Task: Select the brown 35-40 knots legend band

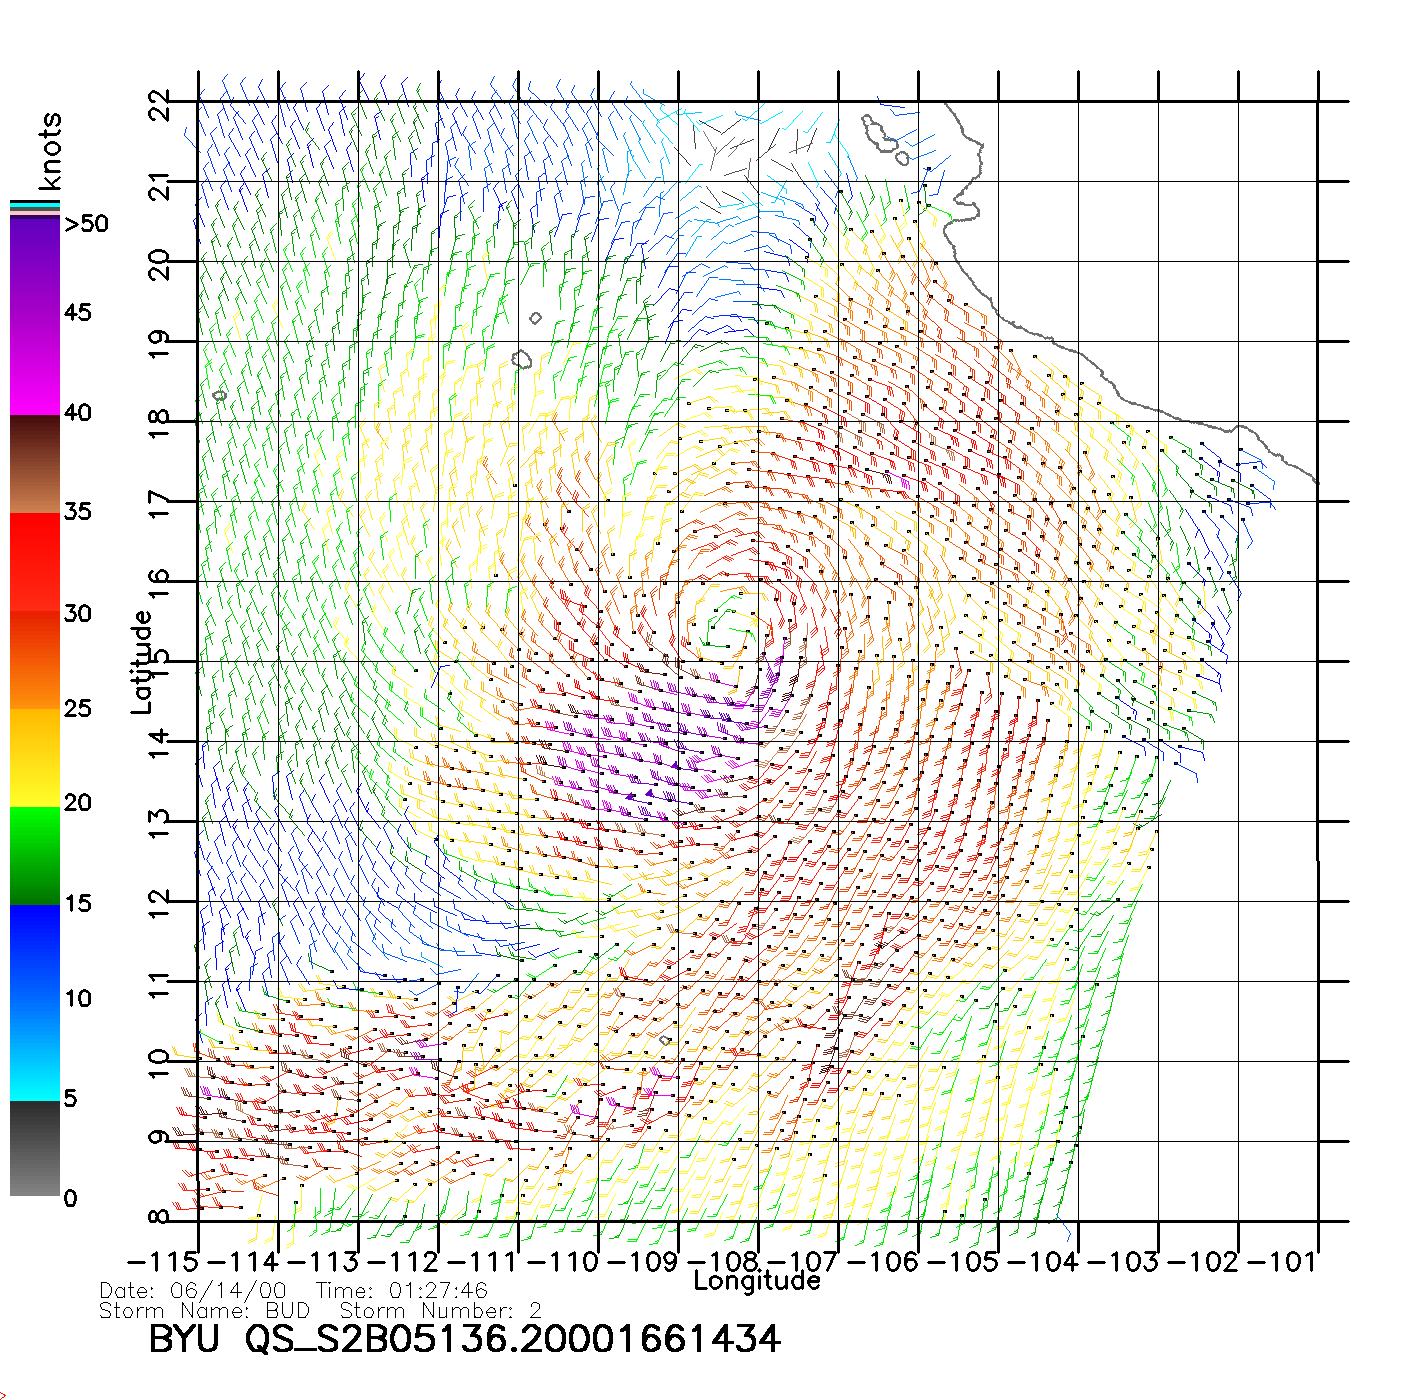Action: [34, 464]
